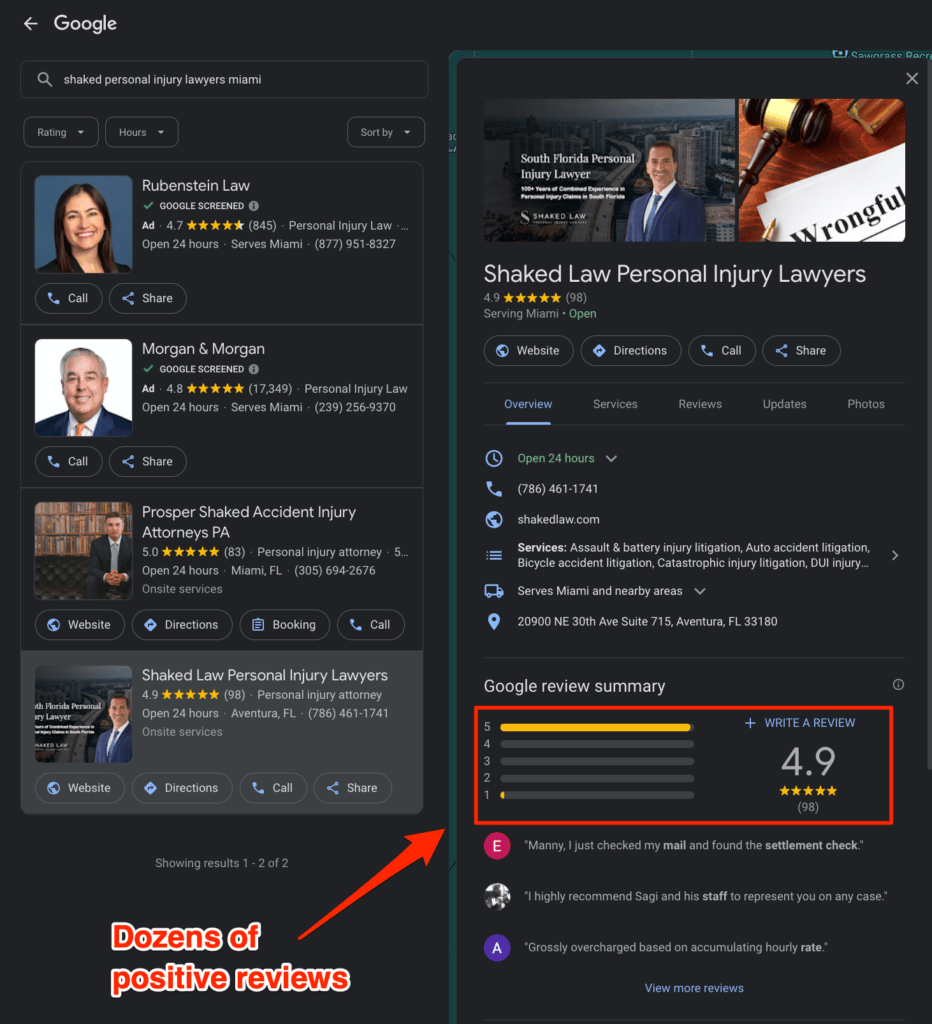Click the info icon beside Rubenstein Law's Google Screened
The height and width of the screenshot is (1024, 932).
coord(253,206)
